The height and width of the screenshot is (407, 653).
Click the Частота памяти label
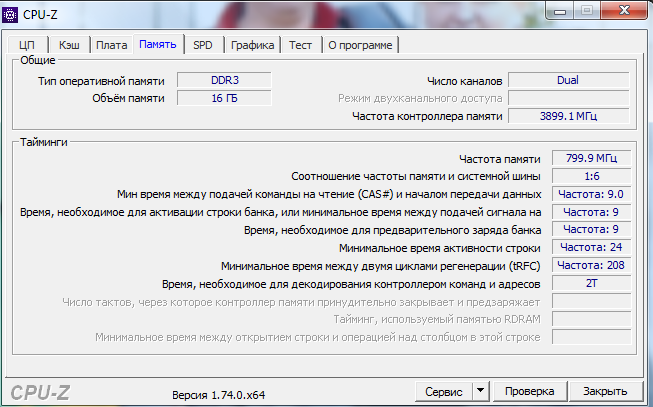pos(500,159)
